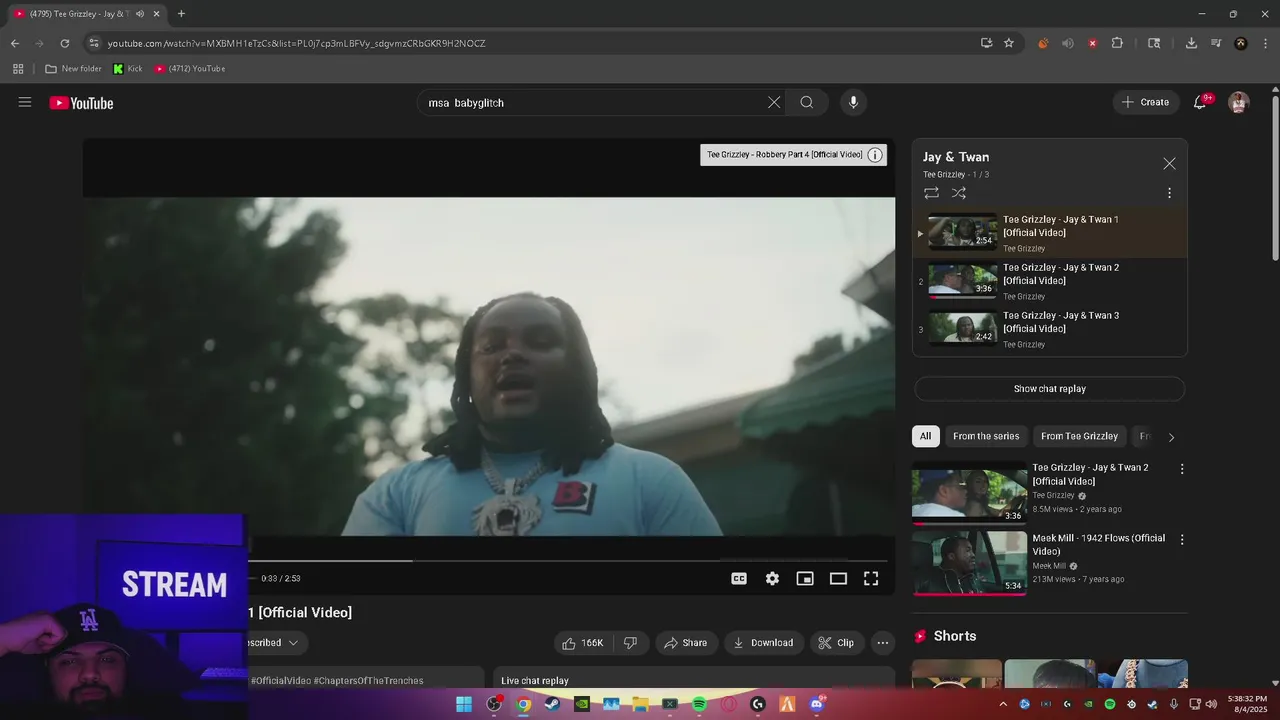Close the Jay & Twan playlist panel
1280x720 pixels.
pyautogui.click(x=1169, y=163)
